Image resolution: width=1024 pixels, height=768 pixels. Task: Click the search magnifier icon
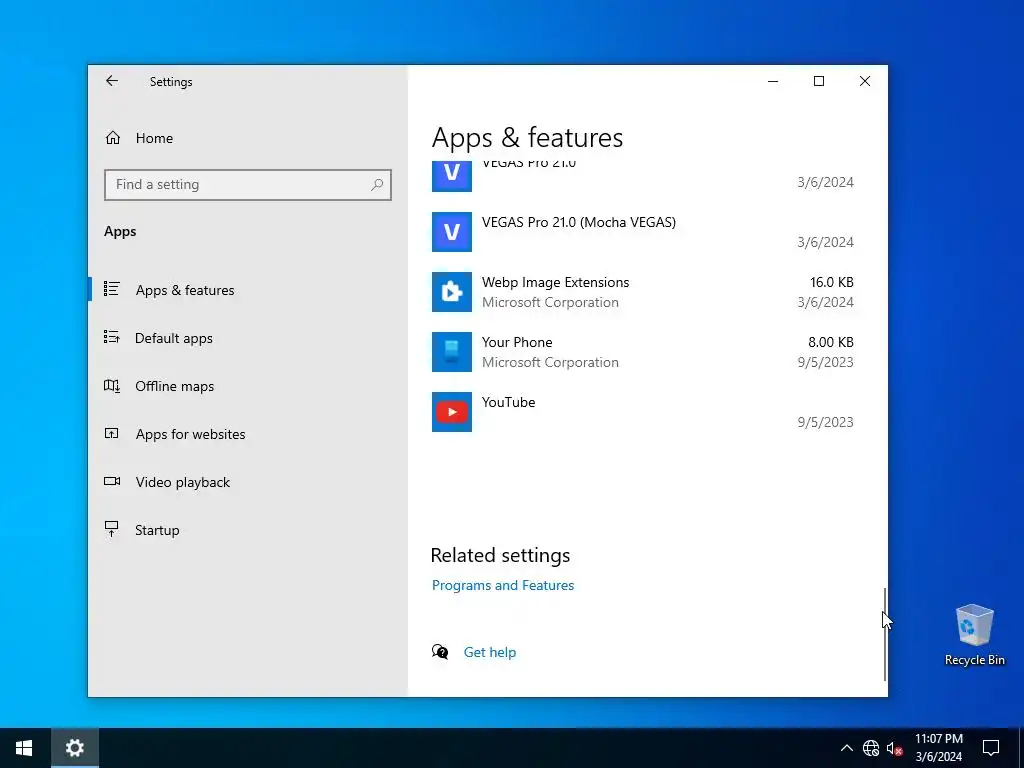click(377, 185)
